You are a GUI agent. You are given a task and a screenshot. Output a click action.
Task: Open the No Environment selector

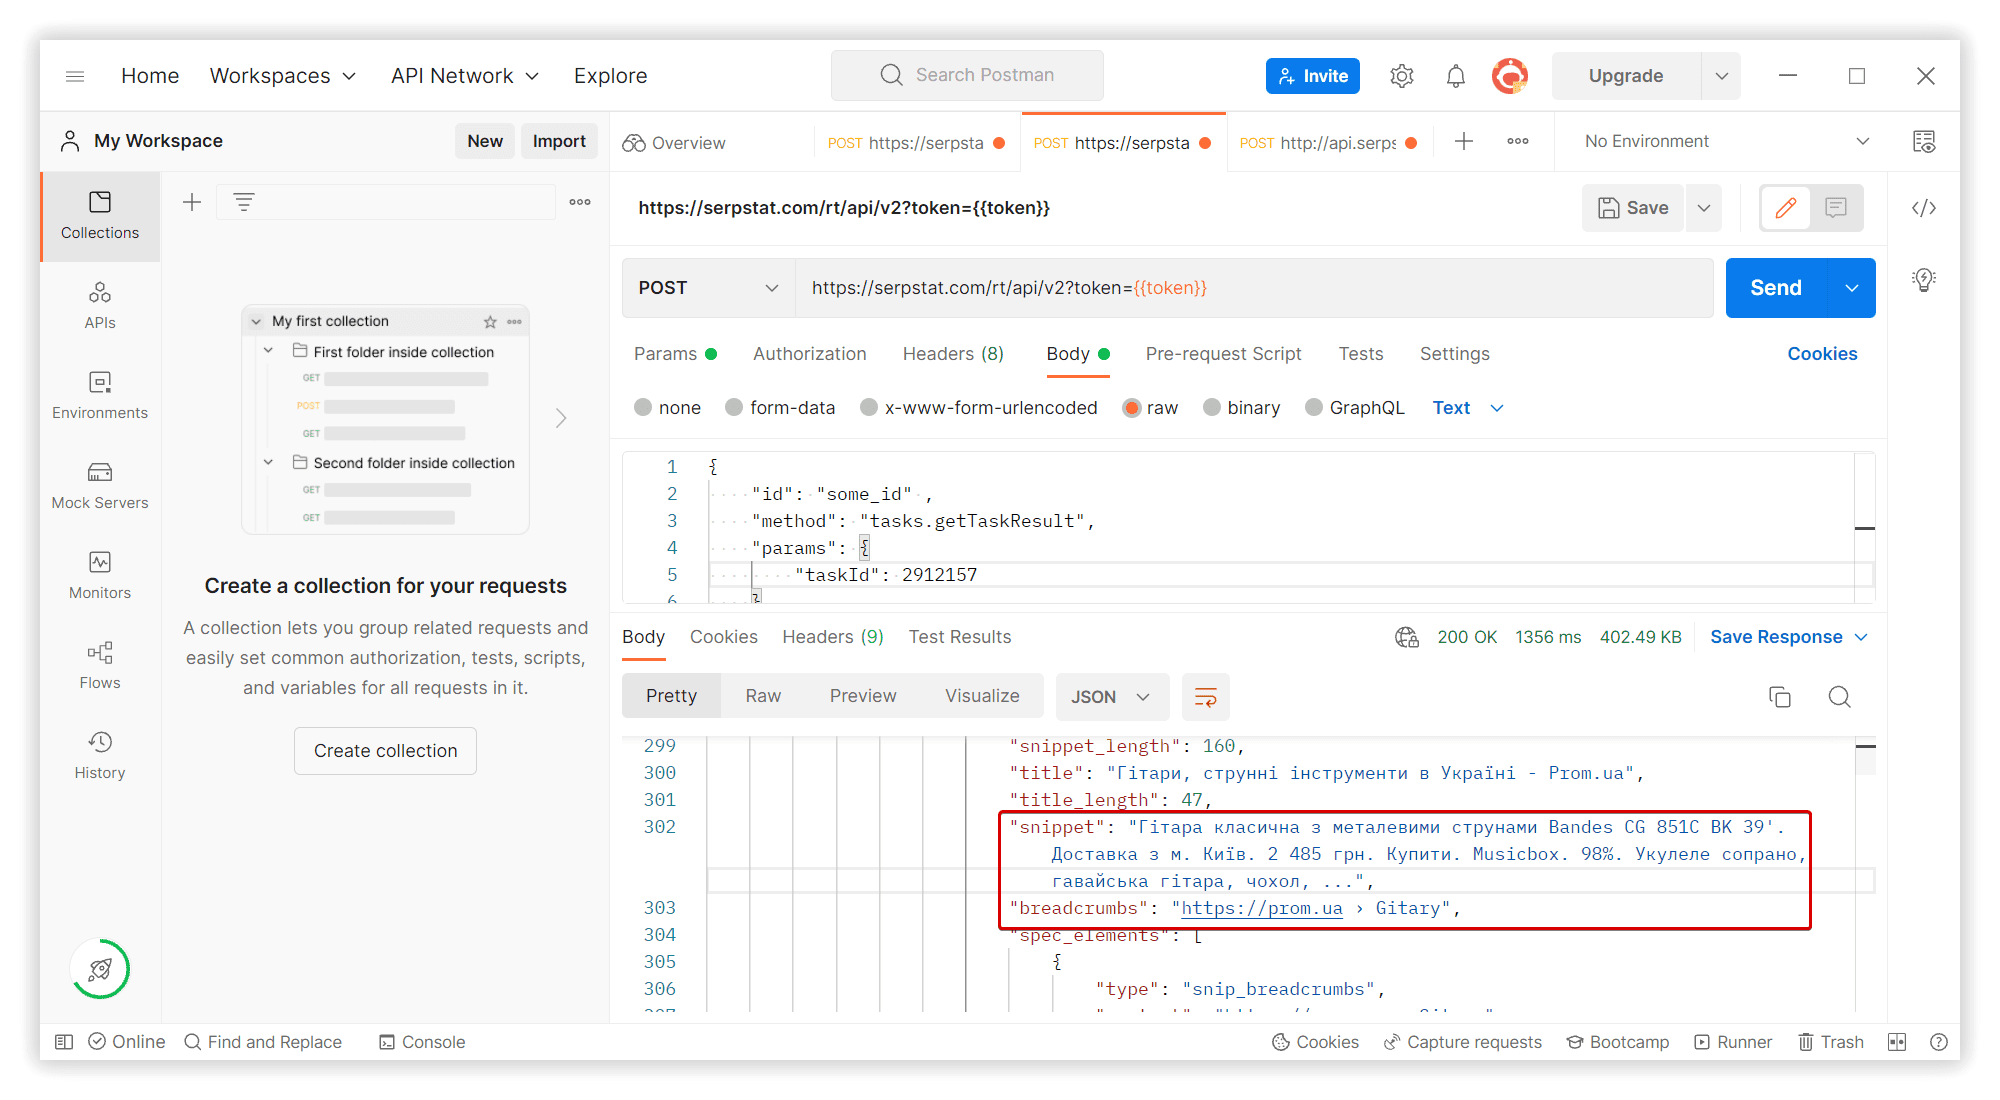[1727, 142]
